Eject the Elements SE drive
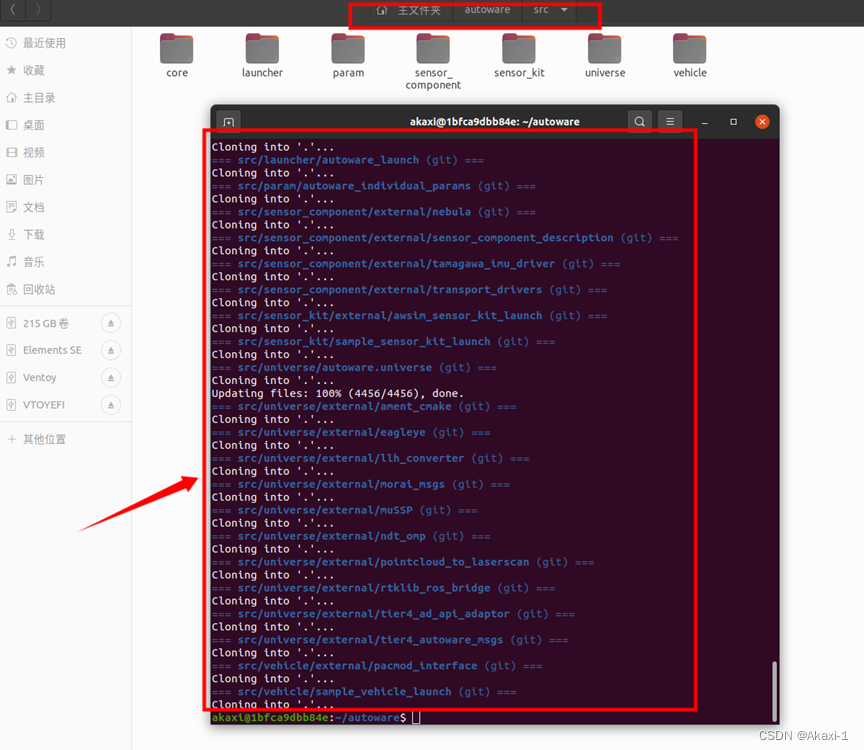 pos(111,350)
